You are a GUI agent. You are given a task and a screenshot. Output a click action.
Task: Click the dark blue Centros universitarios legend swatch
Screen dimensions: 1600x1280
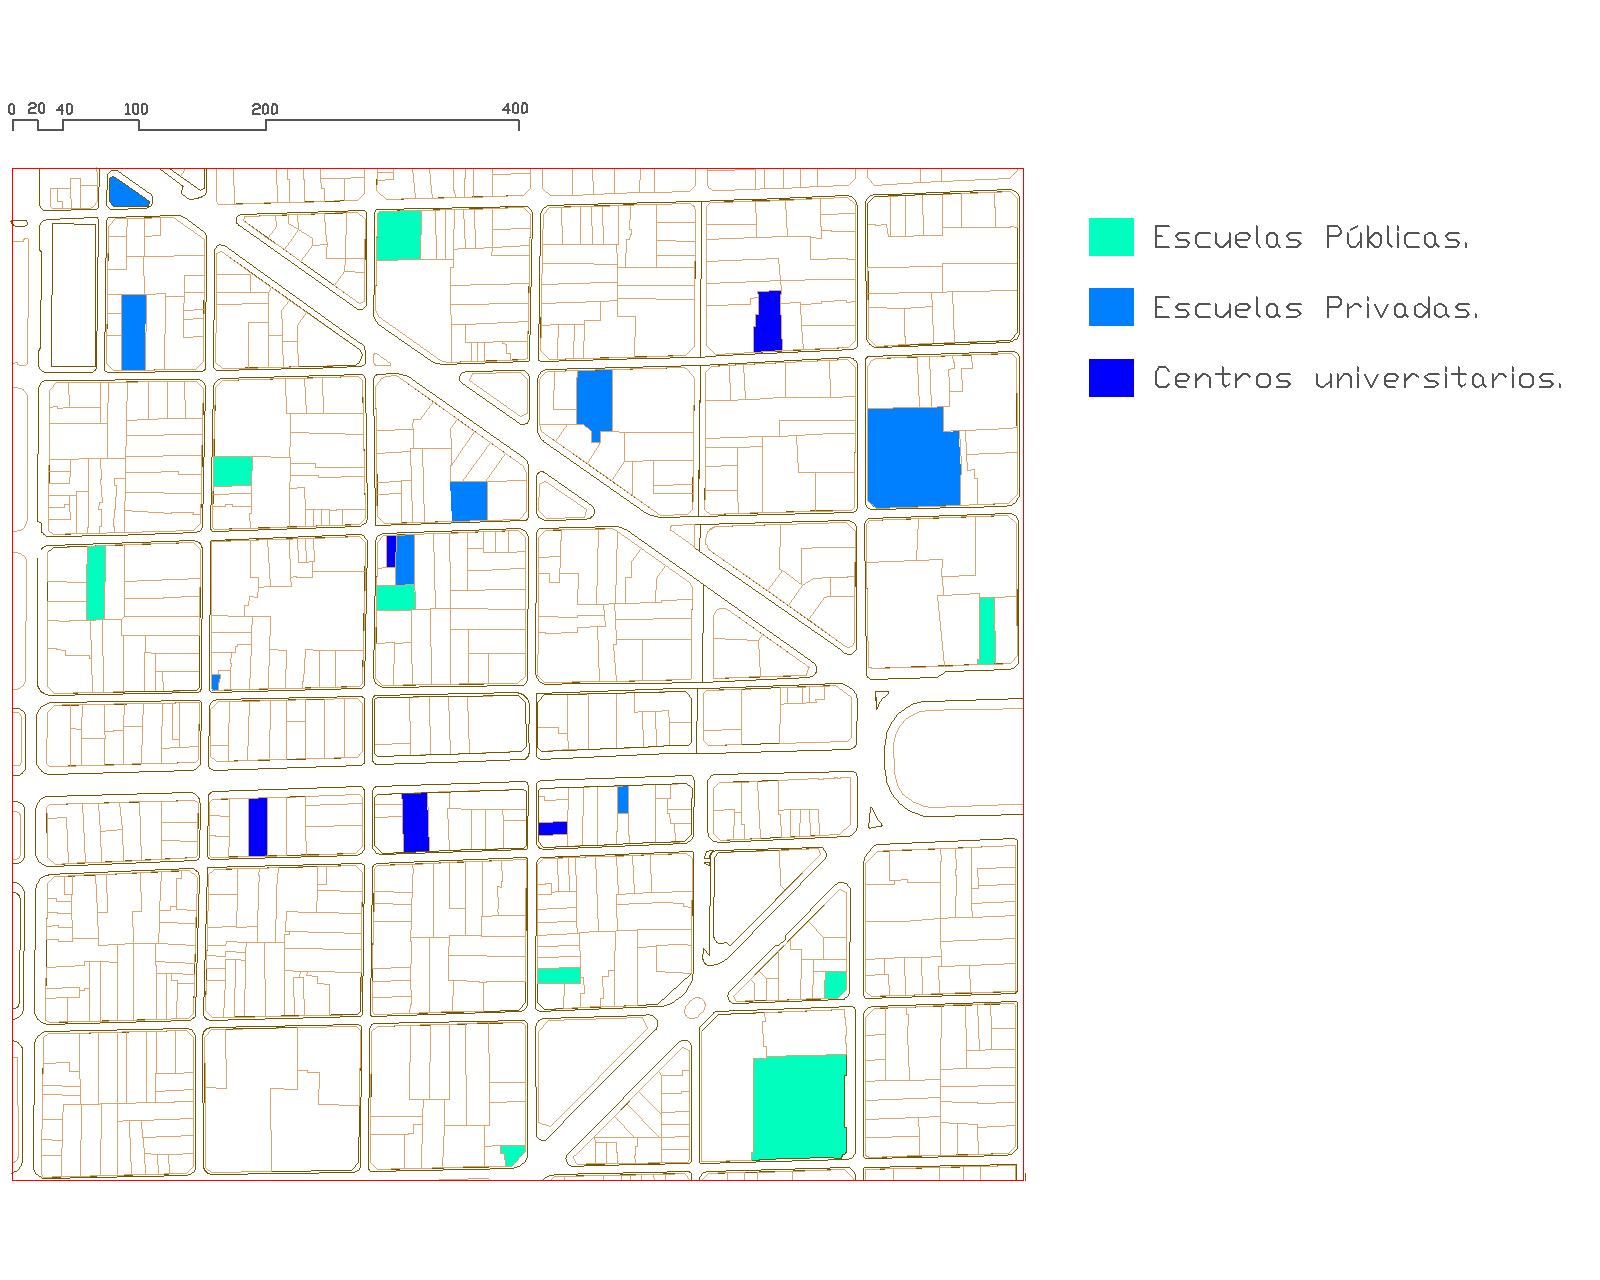tap(1111, 378)
